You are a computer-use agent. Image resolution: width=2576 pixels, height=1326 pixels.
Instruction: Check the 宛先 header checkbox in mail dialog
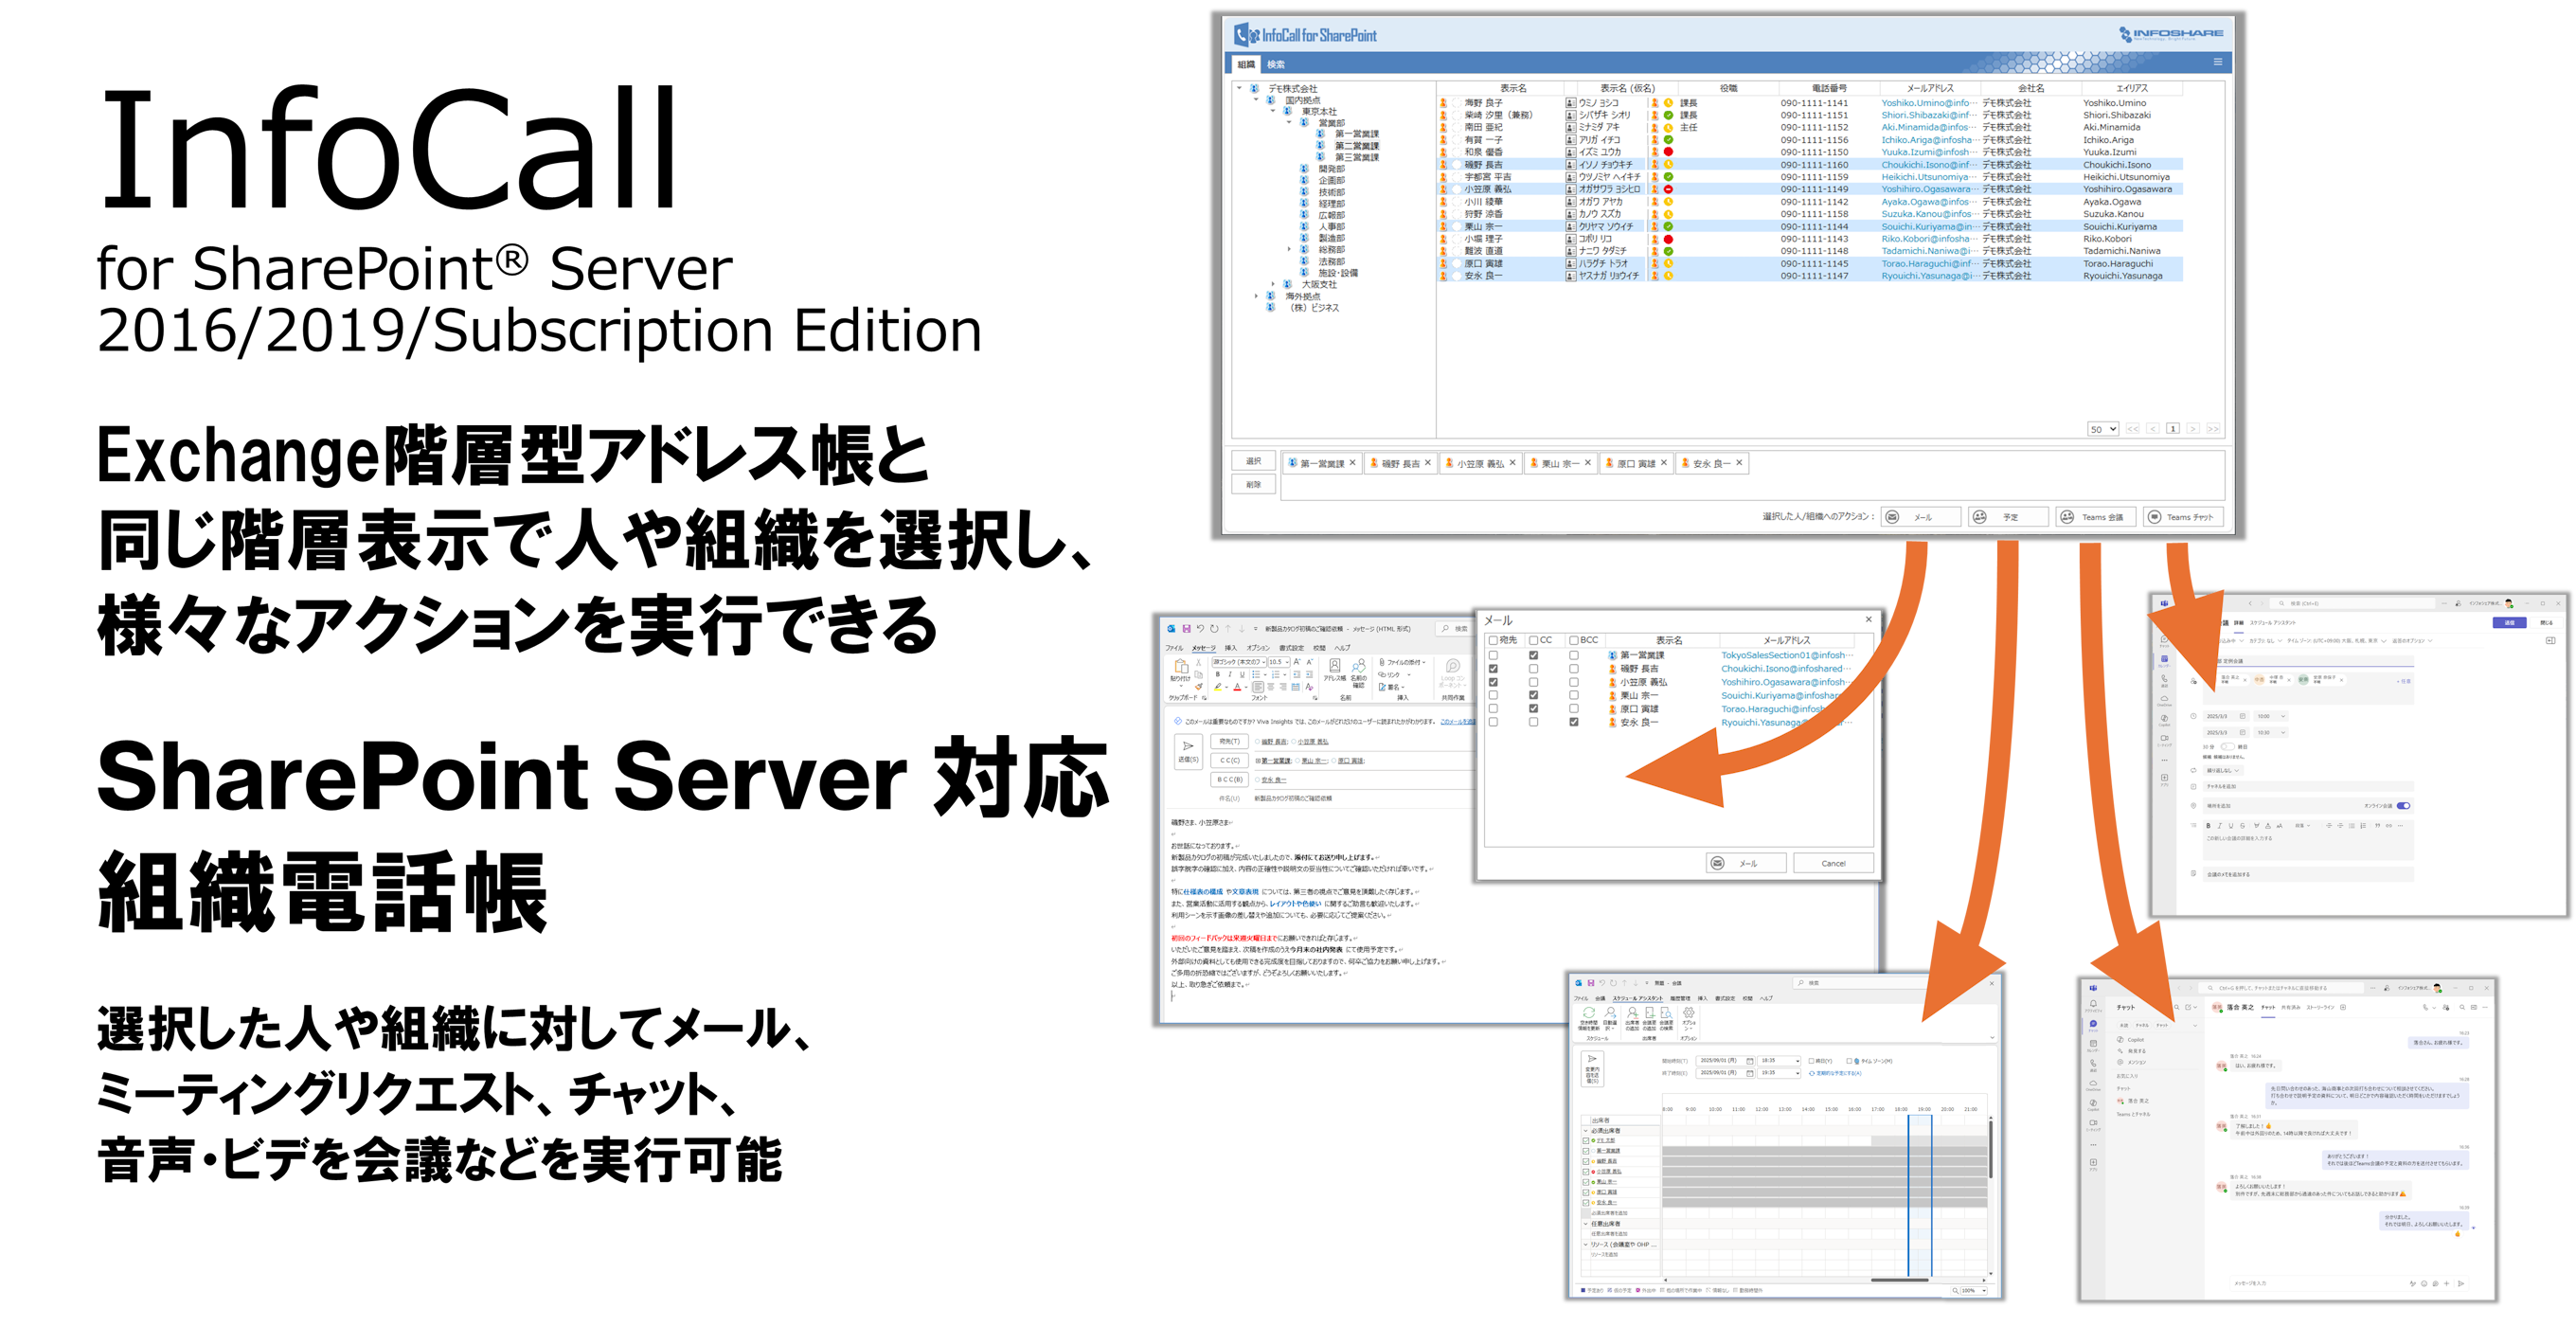pyautogui.click(x=1493, y=640)
